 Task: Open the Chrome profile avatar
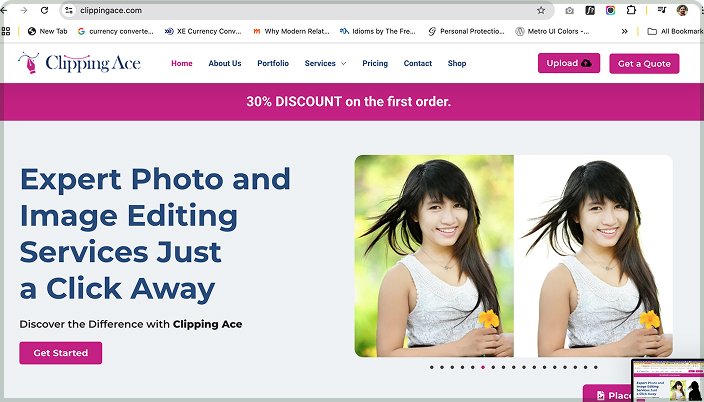[682, 10]
